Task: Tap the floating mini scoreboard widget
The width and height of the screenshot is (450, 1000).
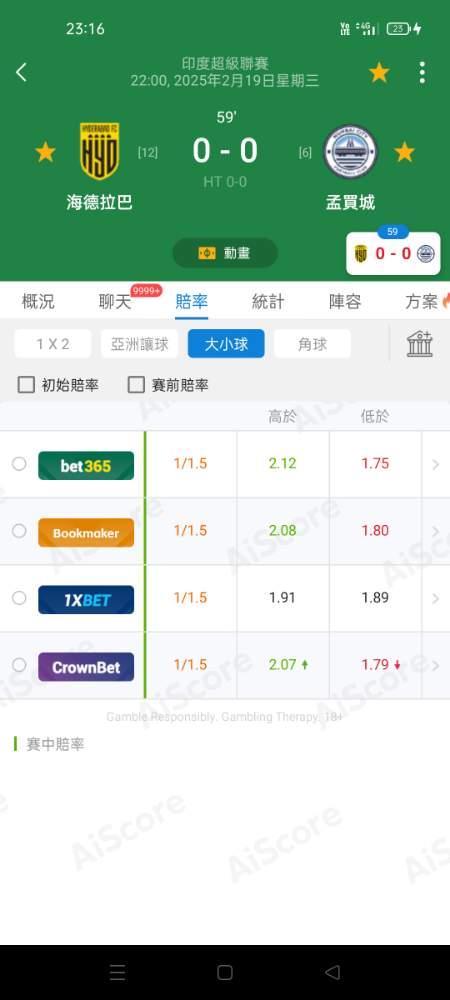Action: (x=393, y=253)
